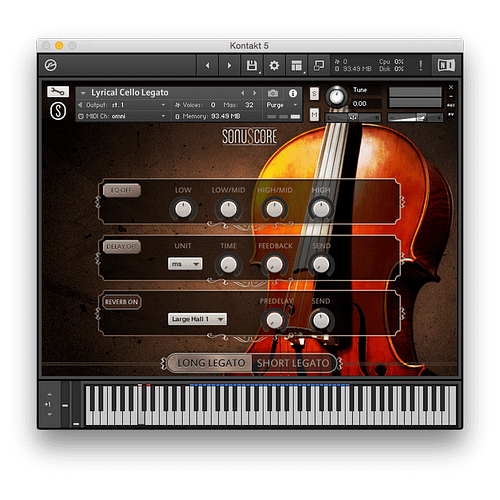Select next preset in the instrument header
The image size is (500, 500).
(254, 93)
